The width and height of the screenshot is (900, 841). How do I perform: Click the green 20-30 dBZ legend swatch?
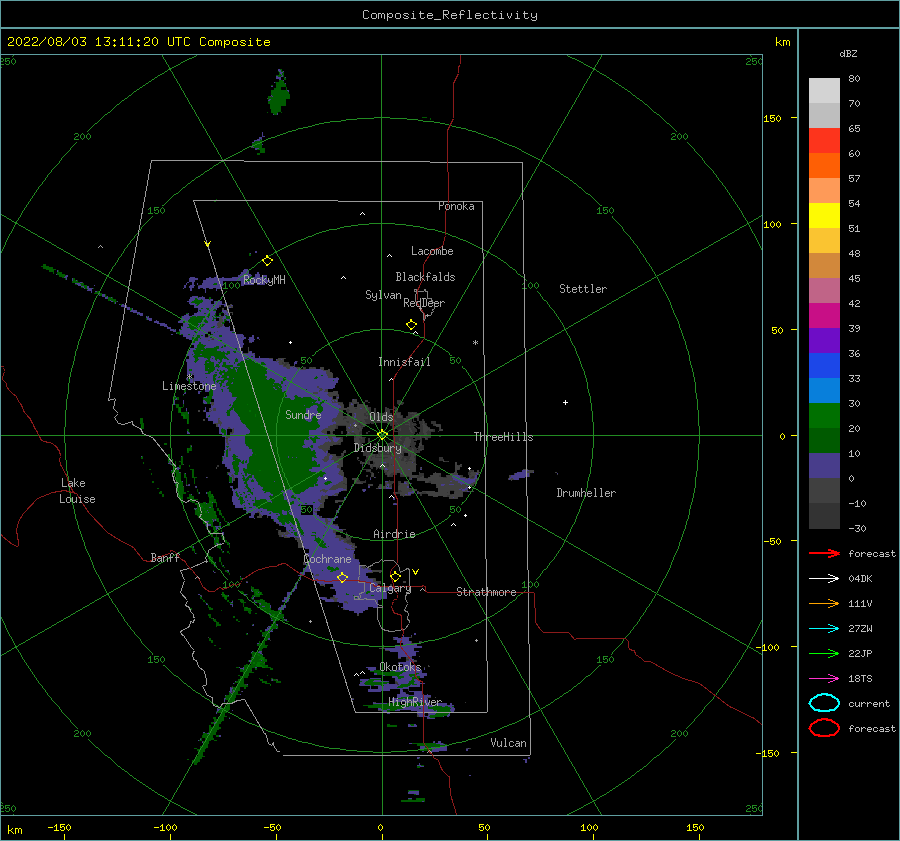pyautogui.click(x=824, y=415)
